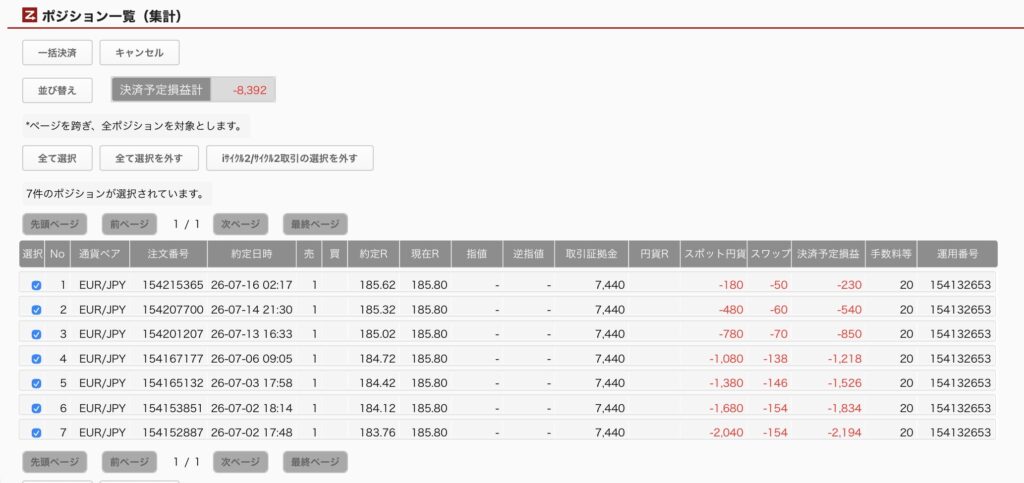
Task: Click the 手数料等 column header
Action: pos(891,254)
